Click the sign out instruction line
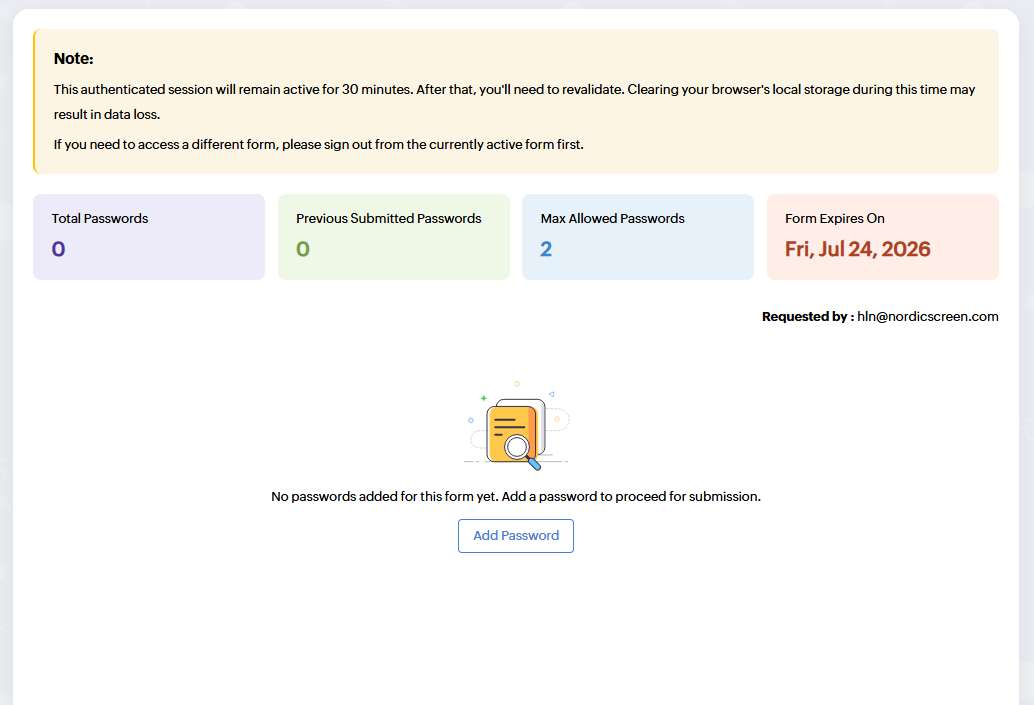1034x705 pixels. click(x=319, y=144)
